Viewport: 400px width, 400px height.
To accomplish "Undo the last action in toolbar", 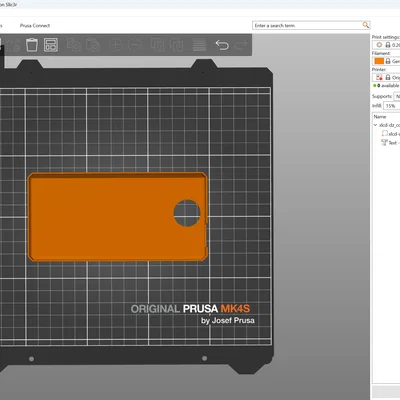I will tap(222, 45).
